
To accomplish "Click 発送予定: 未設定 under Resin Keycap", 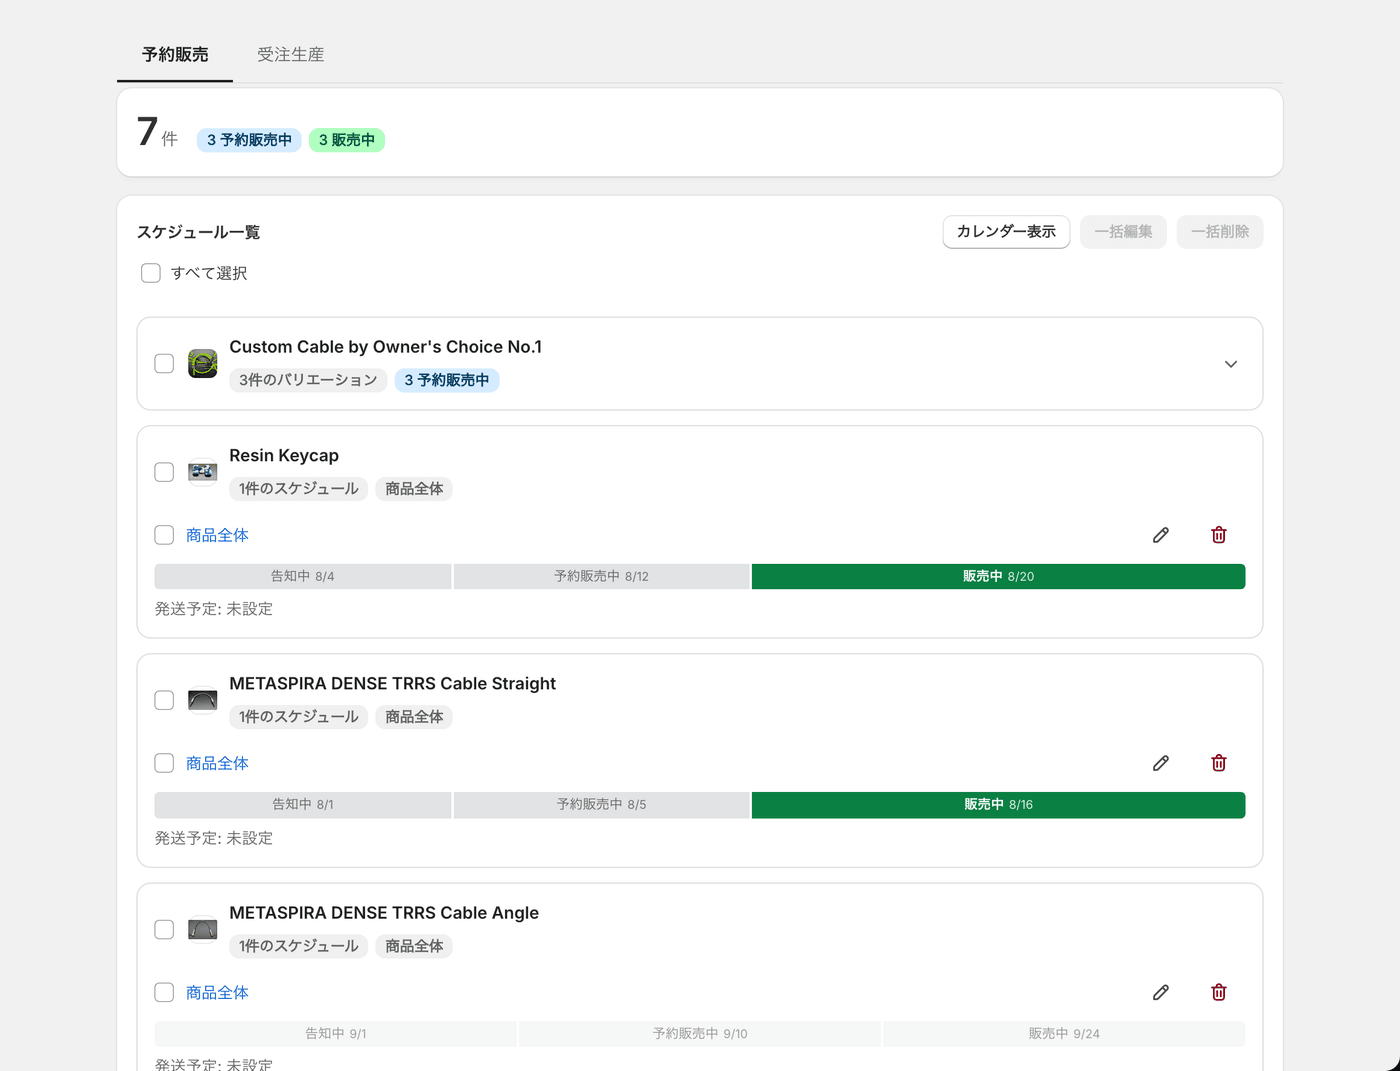I will [x=214, y=609].
